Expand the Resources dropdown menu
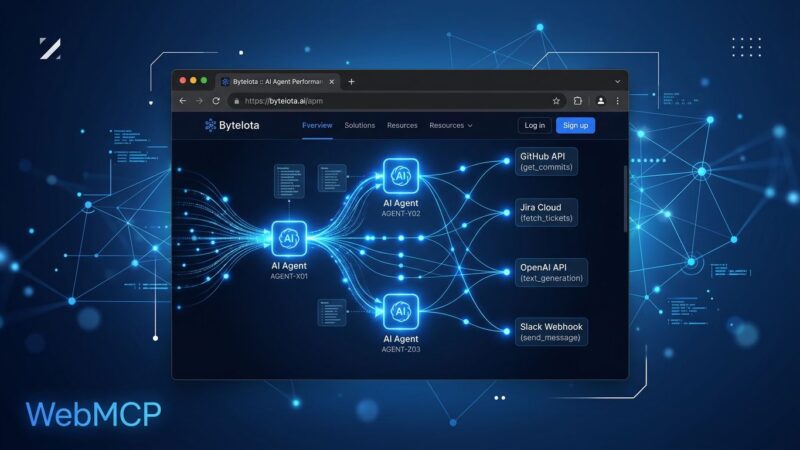Screen dimensions: 800x450 (451, 125)
